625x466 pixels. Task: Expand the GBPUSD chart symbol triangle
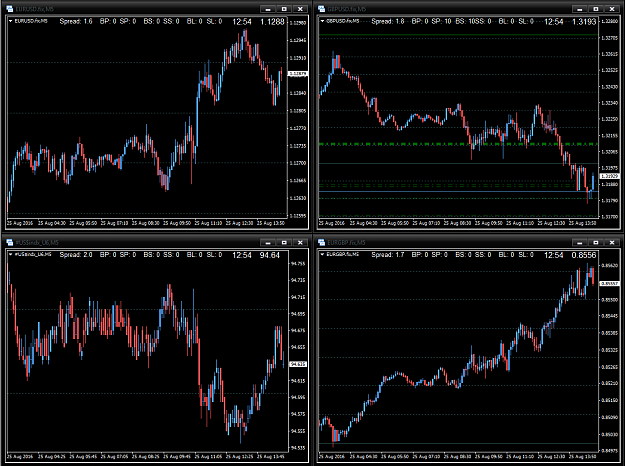322,21
